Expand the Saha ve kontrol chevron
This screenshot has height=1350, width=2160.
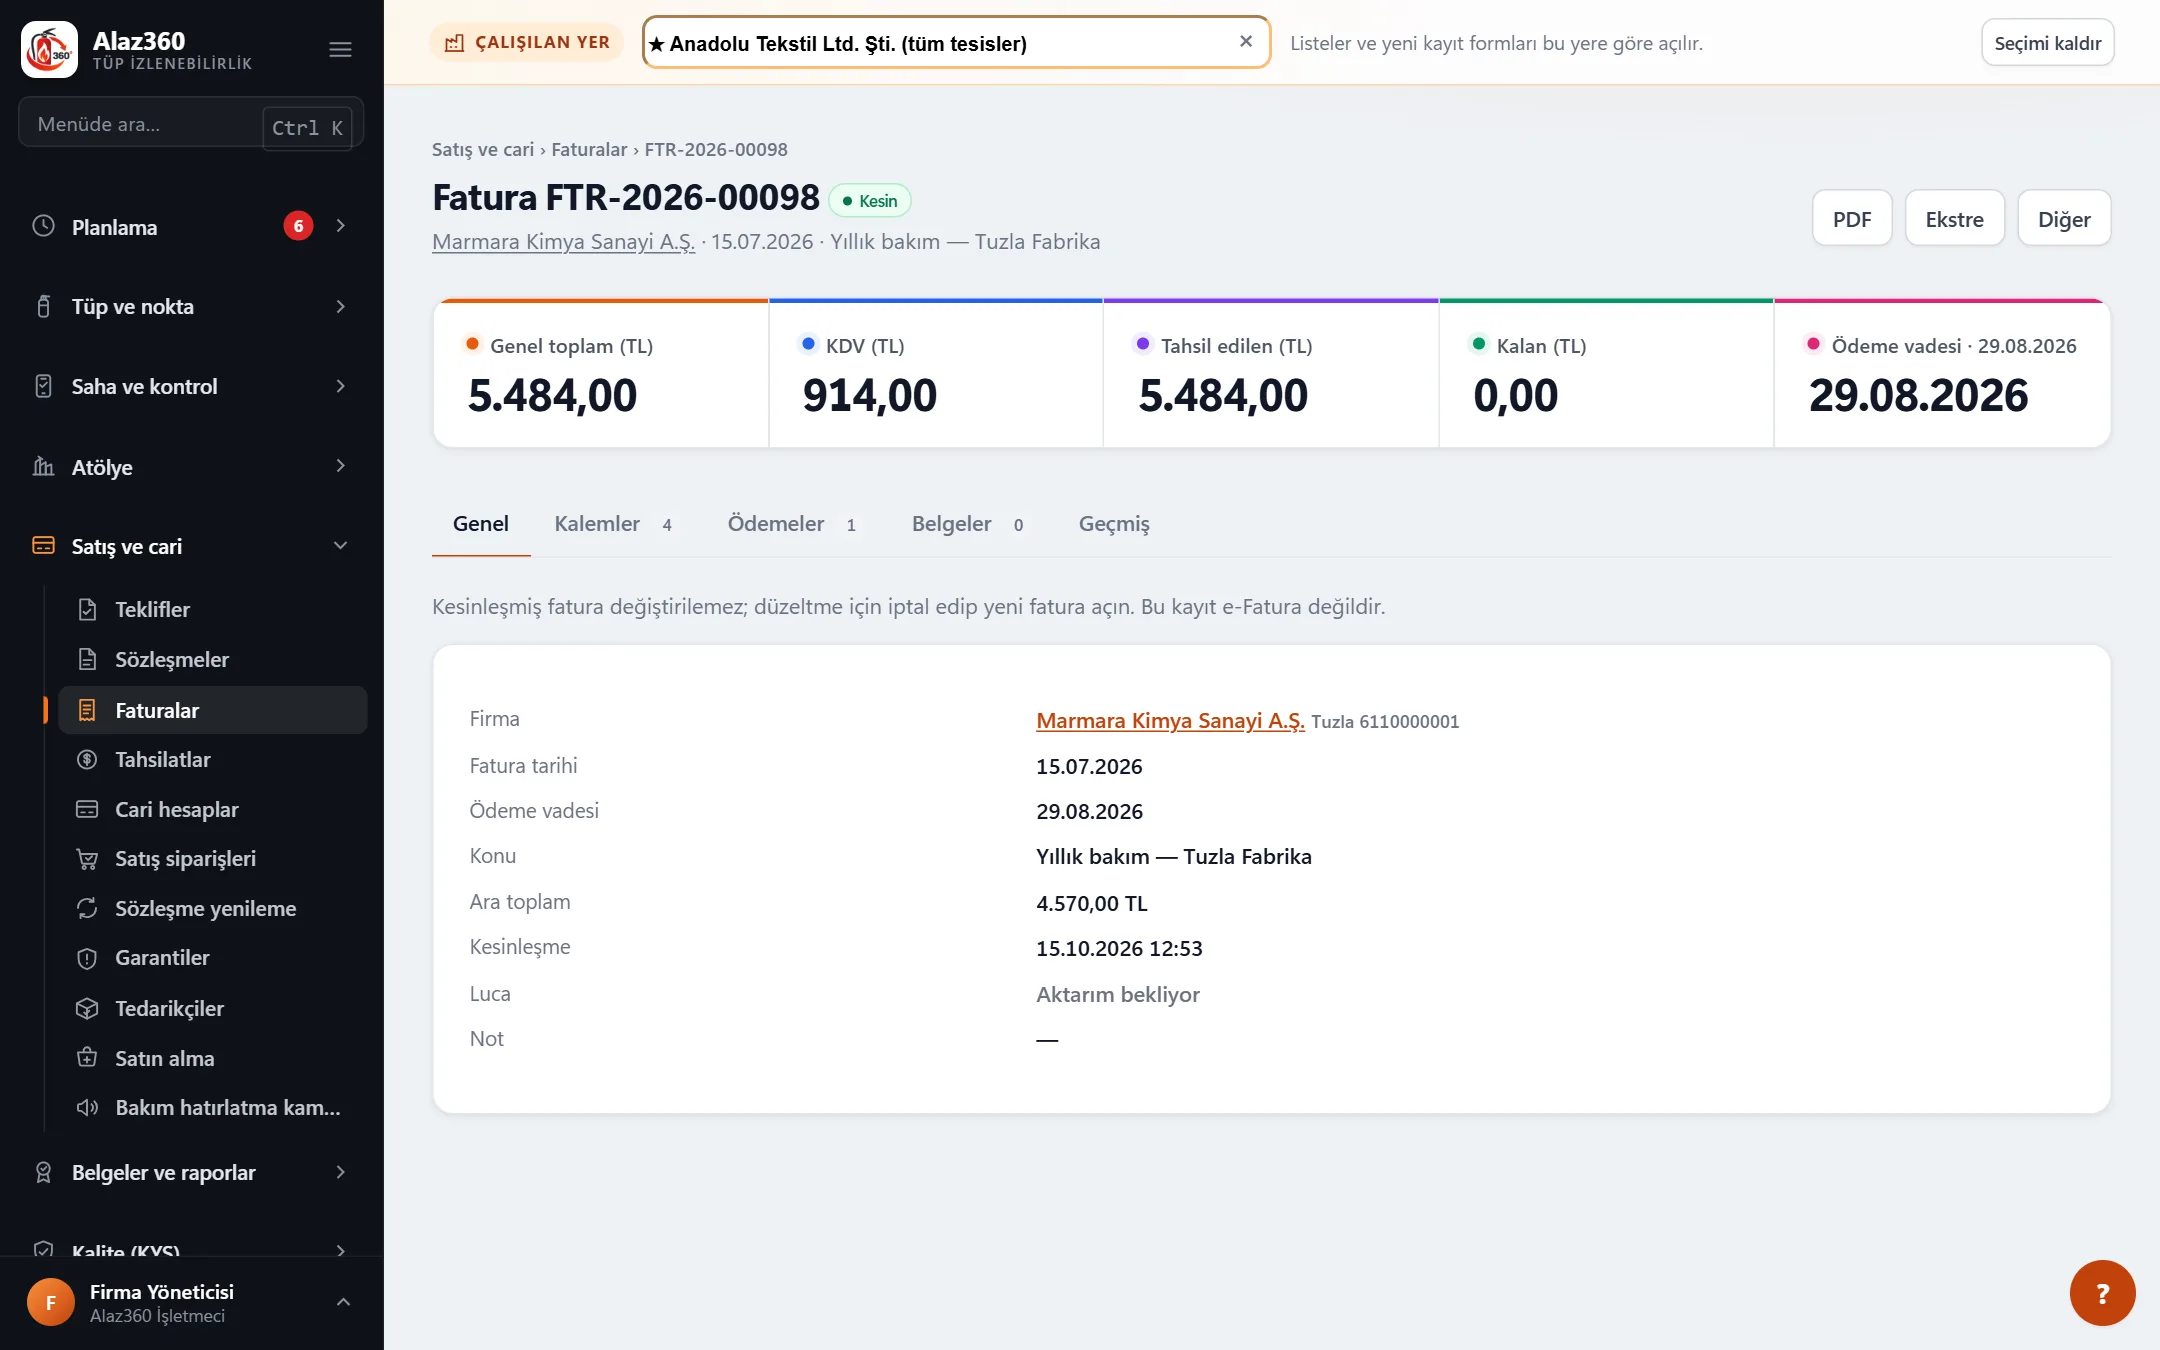pos(341,386)
